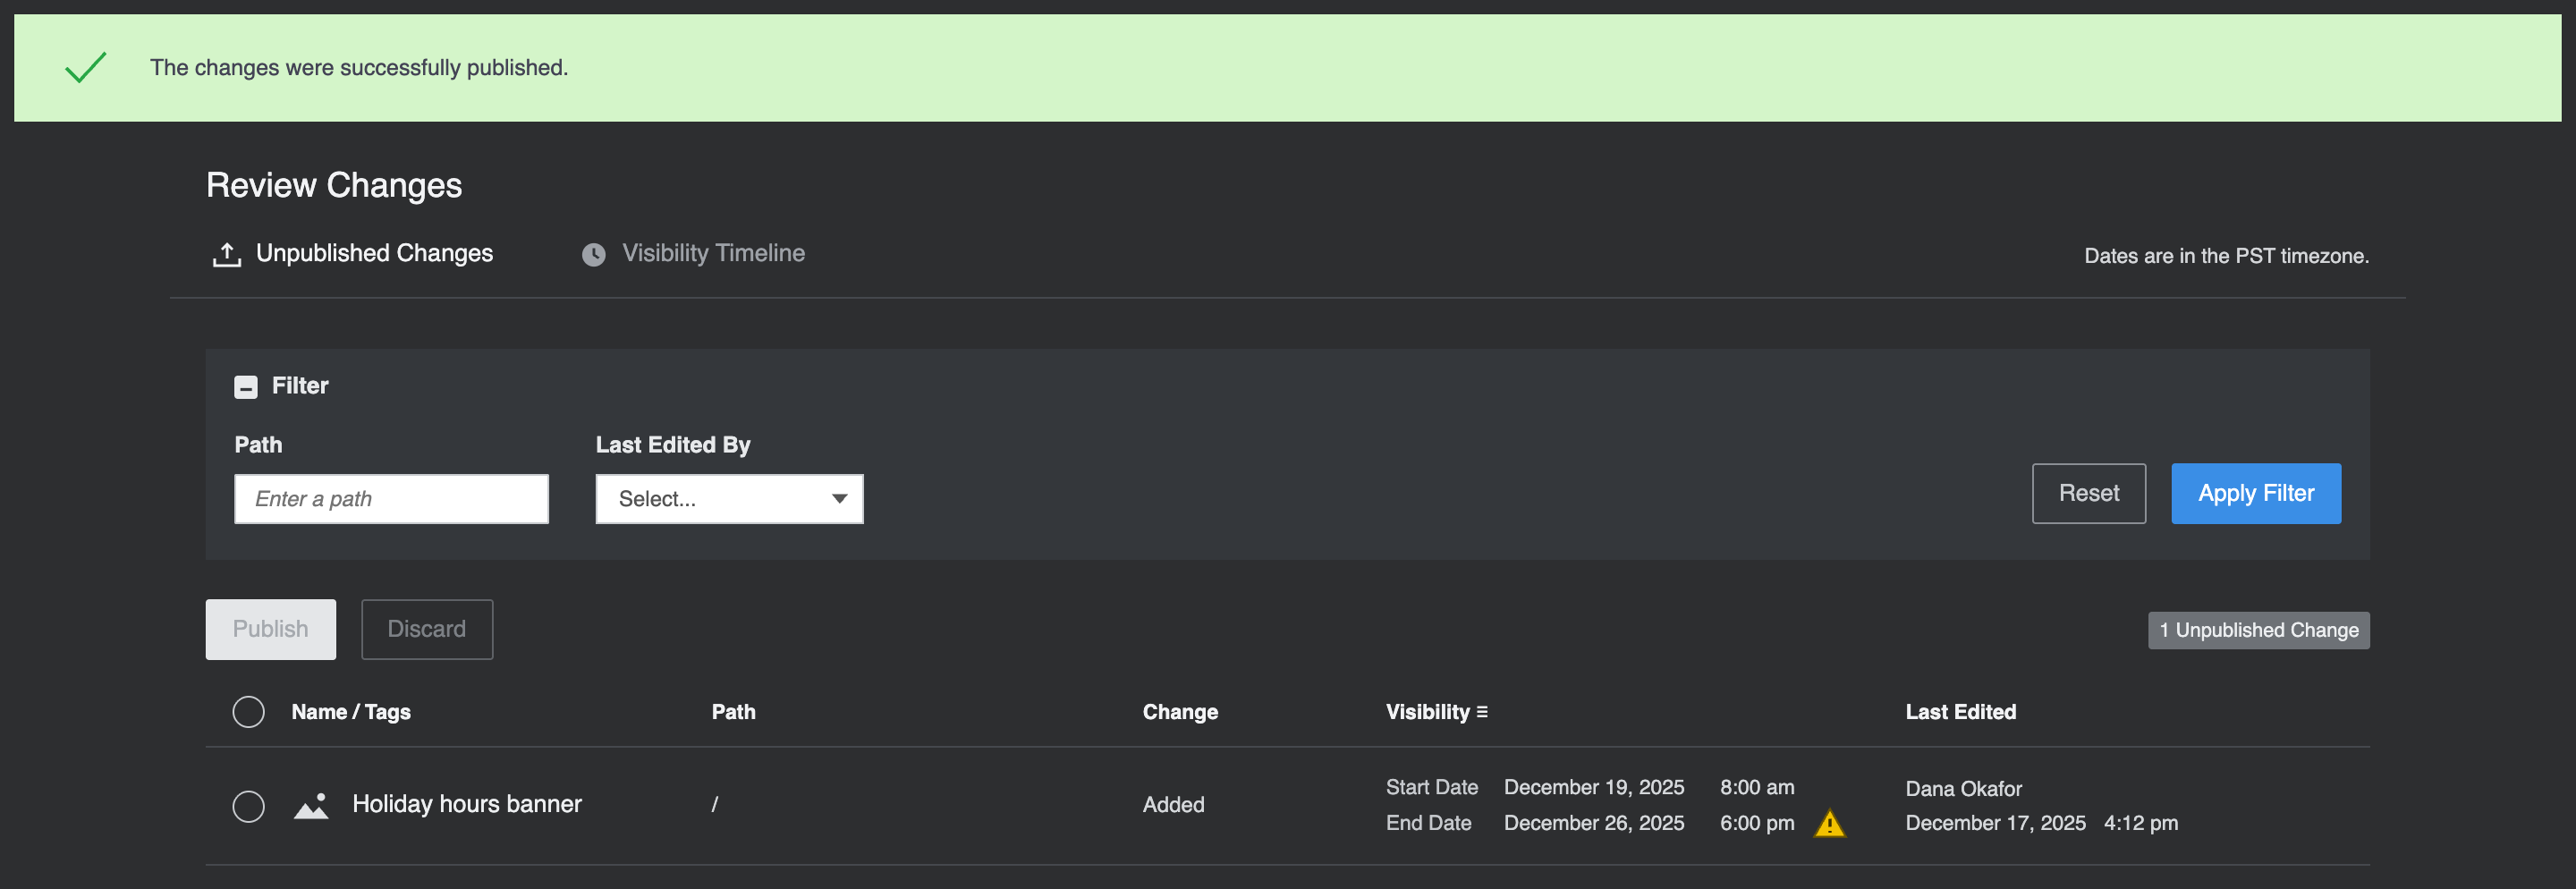Click the editor name Dana Okafor
Viewport: 2576px width, 889px height.
pyautogui.click(x=1963, y=789)
